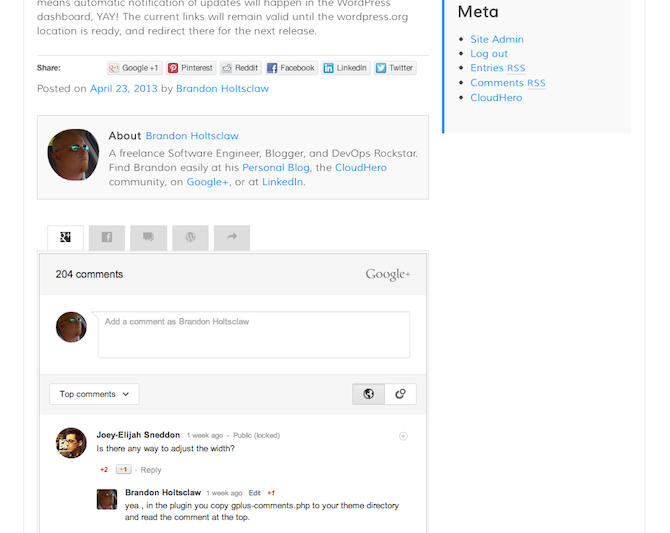670x533 pixels.
Task: Click the Log out link
Action: click(489, 54)
